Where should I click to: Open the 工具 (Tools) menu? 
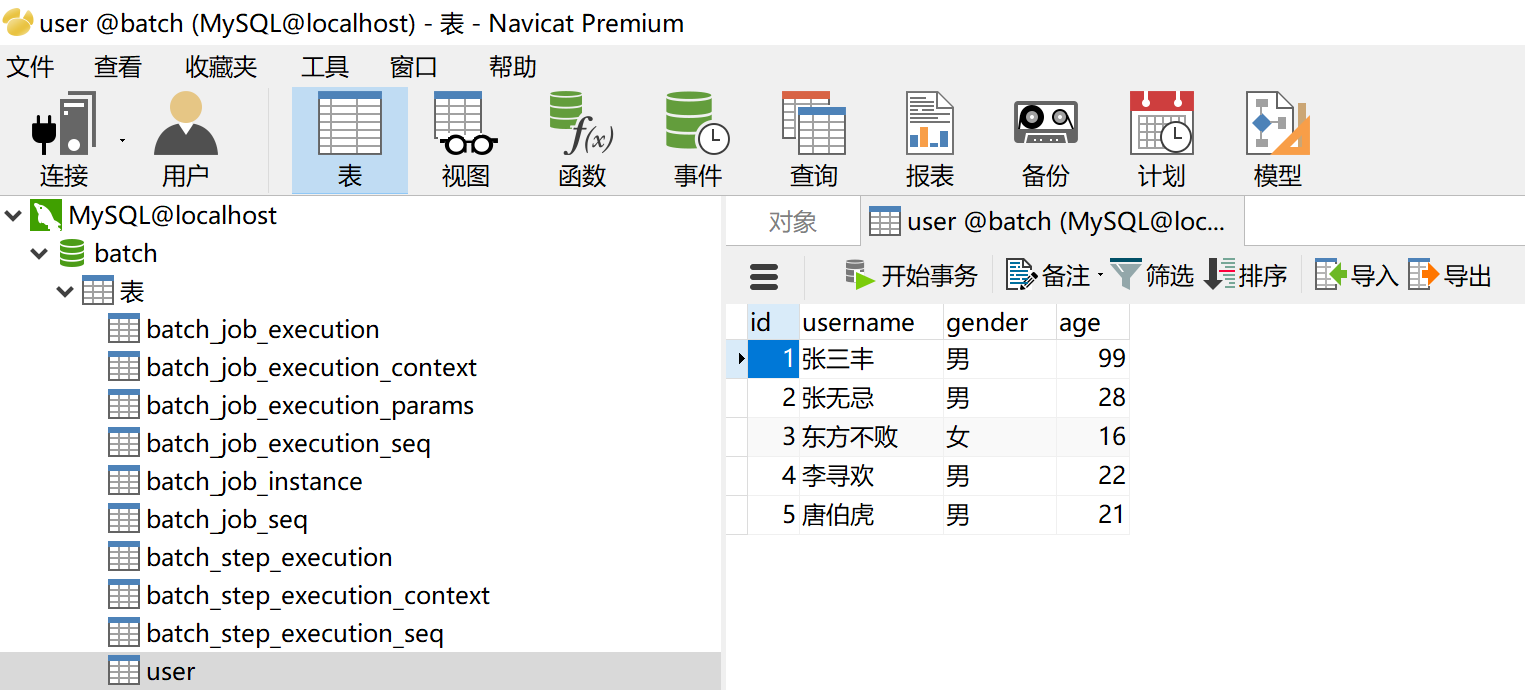325,67
